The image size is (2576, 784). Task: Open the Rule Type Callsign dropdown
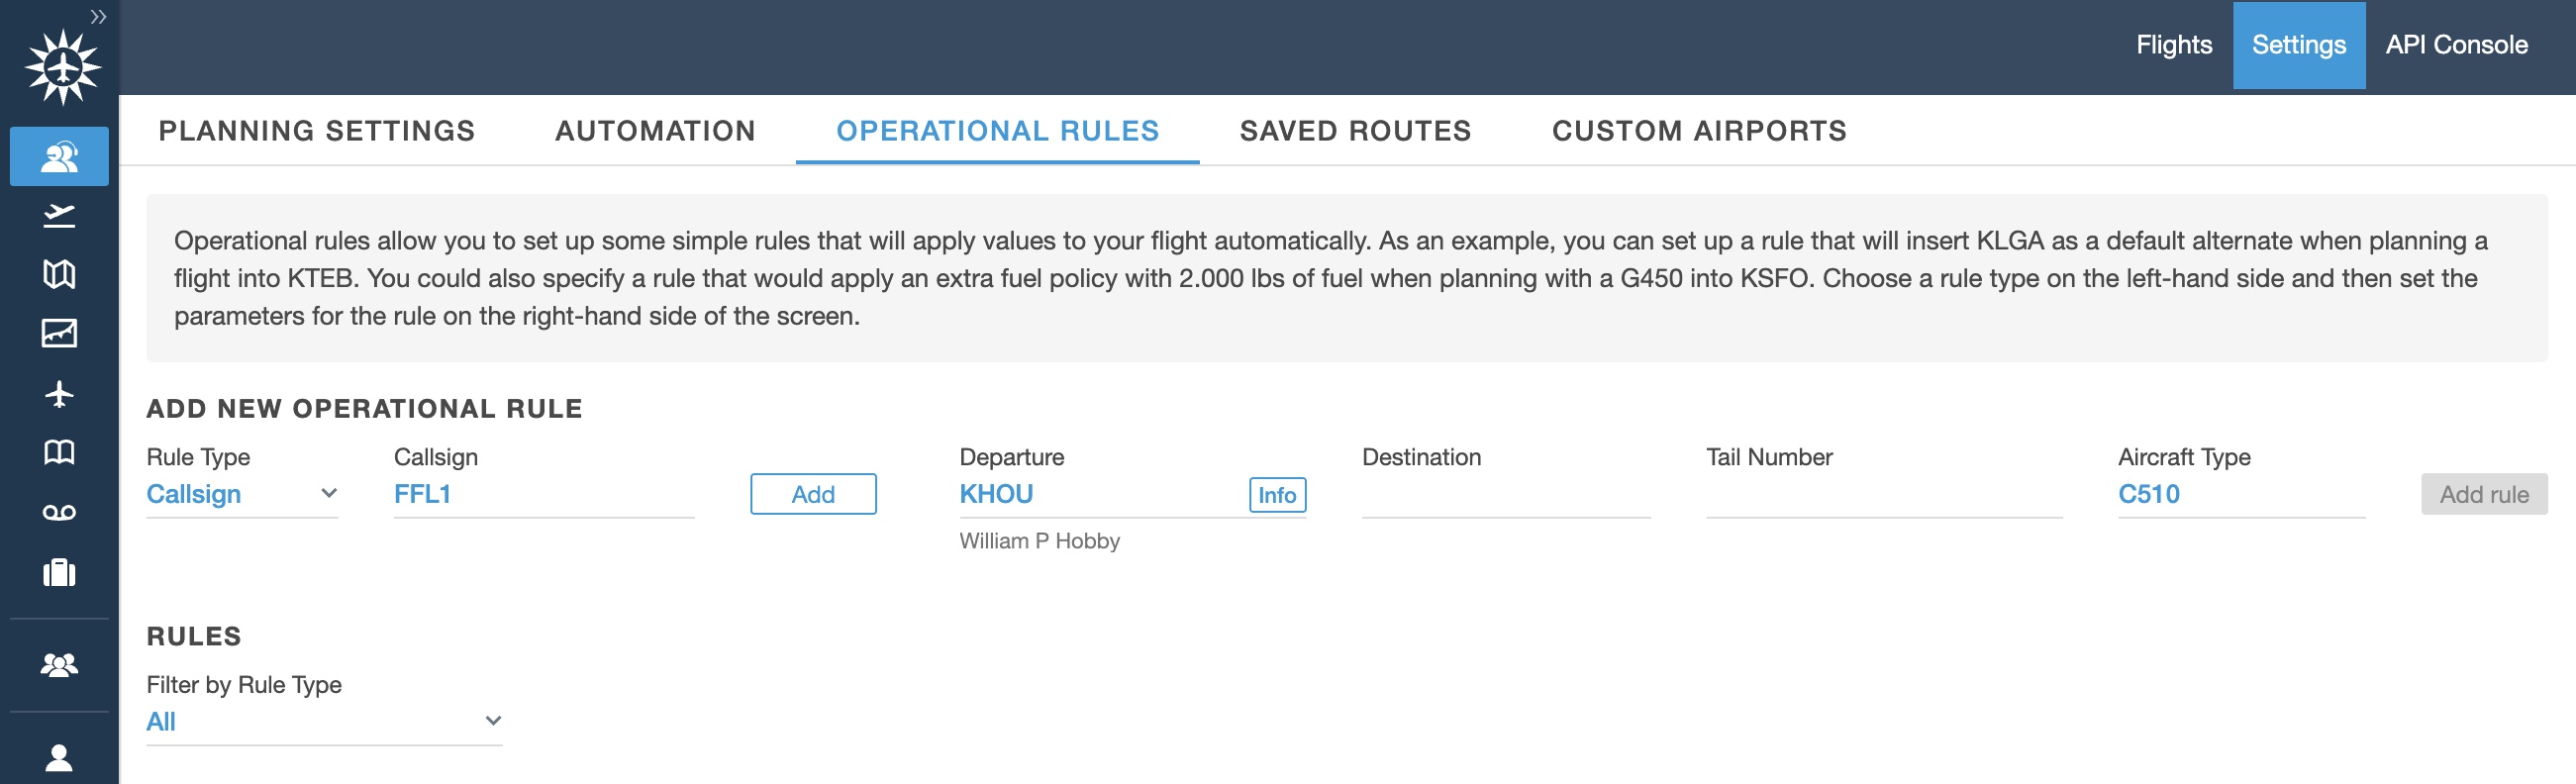click(x=241, y=494)
